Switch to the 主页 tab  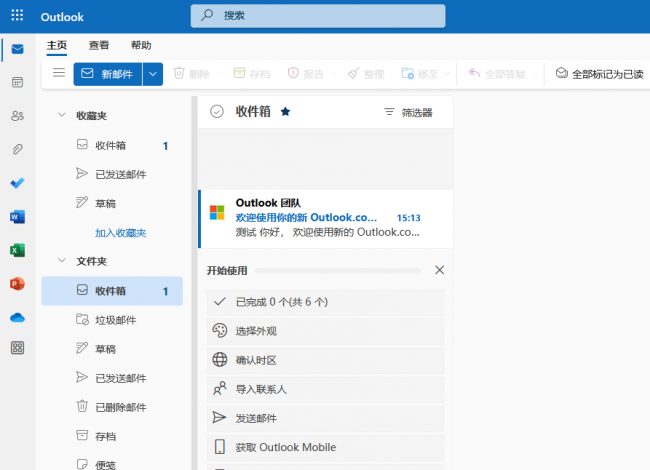[x=57, y=45]
